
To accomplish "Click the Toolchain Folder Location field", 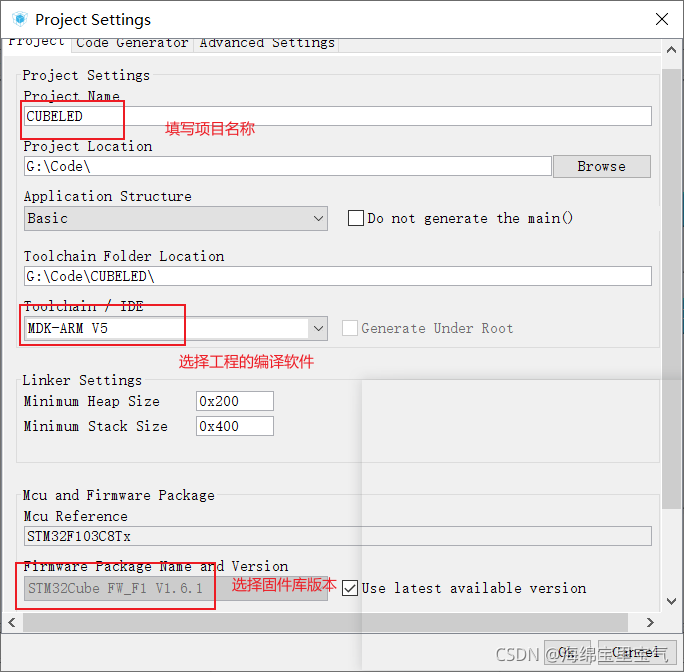I will click(338, 276).
